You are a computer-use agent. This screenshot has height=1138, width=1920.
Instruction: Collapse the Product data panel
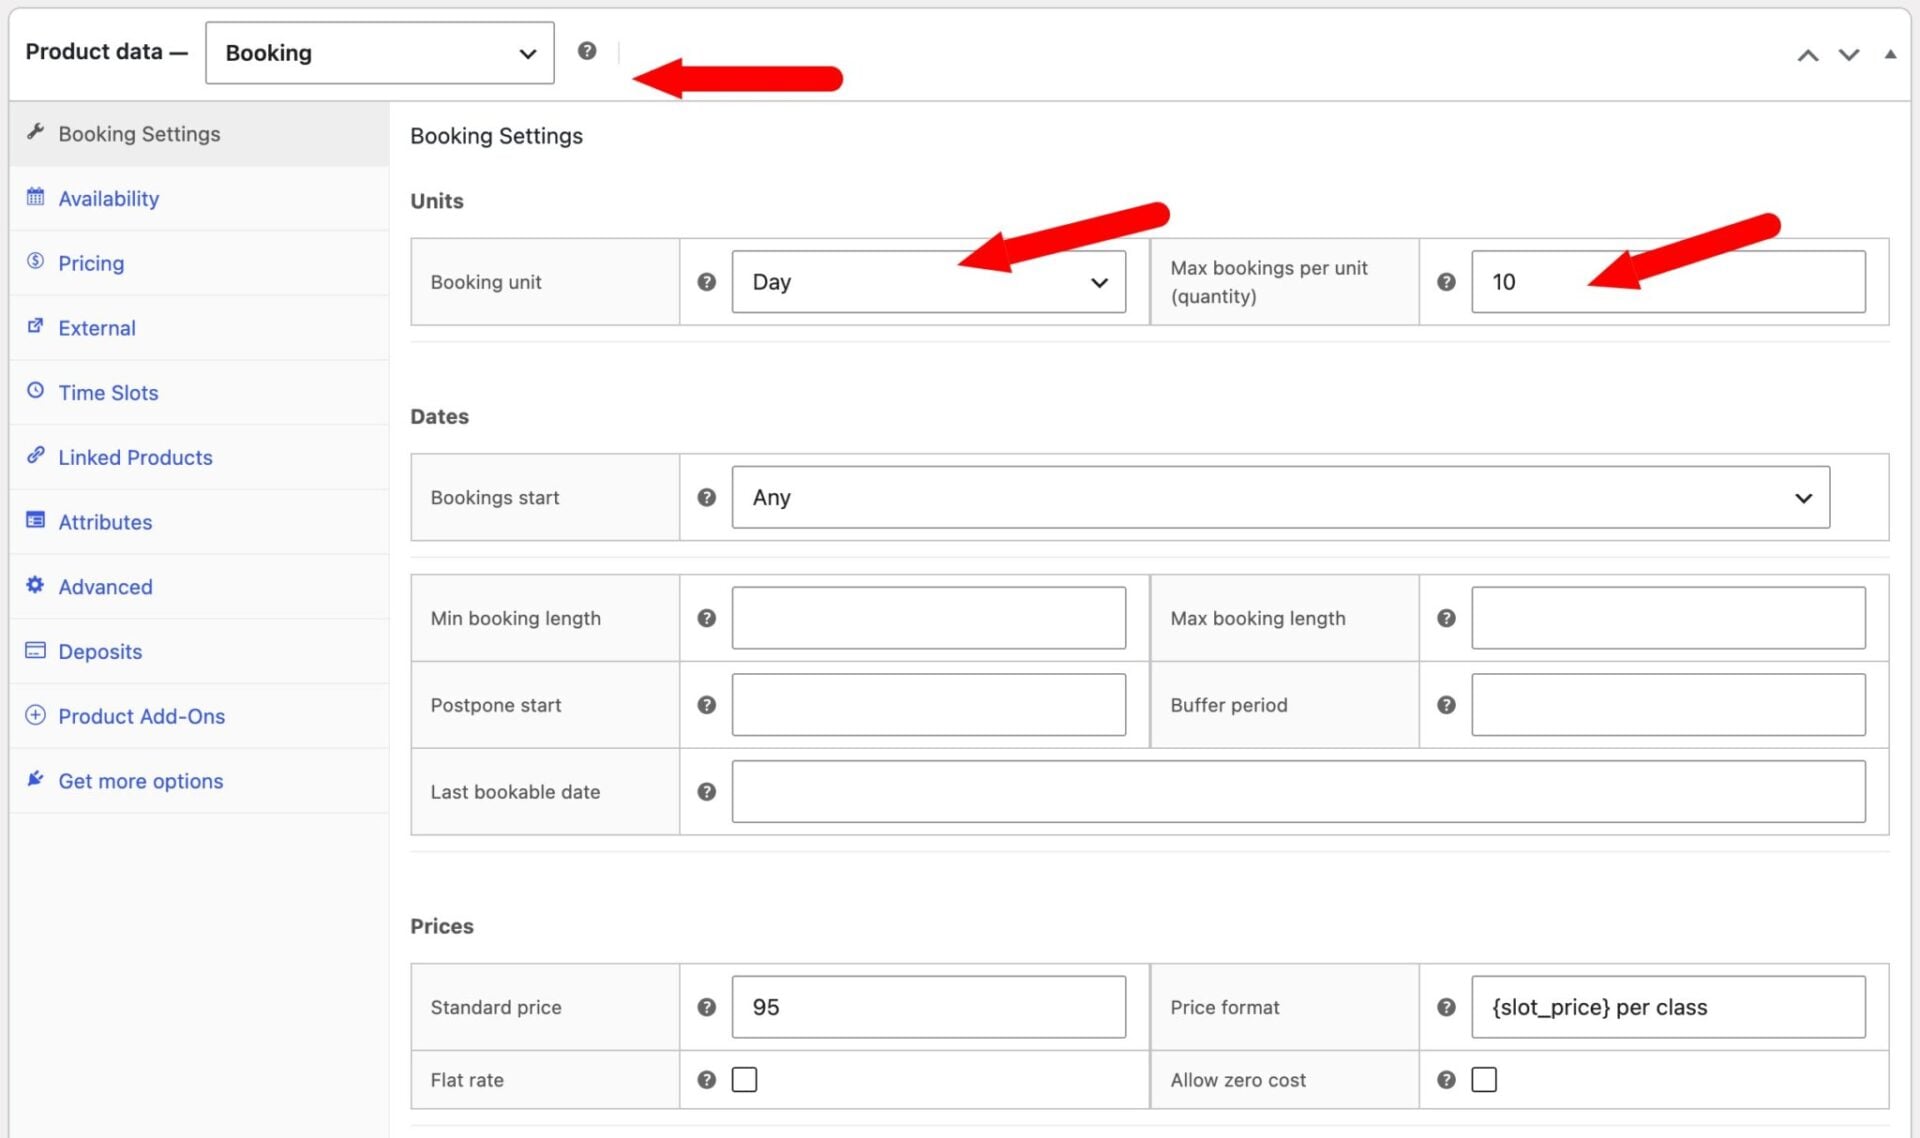1890,54
